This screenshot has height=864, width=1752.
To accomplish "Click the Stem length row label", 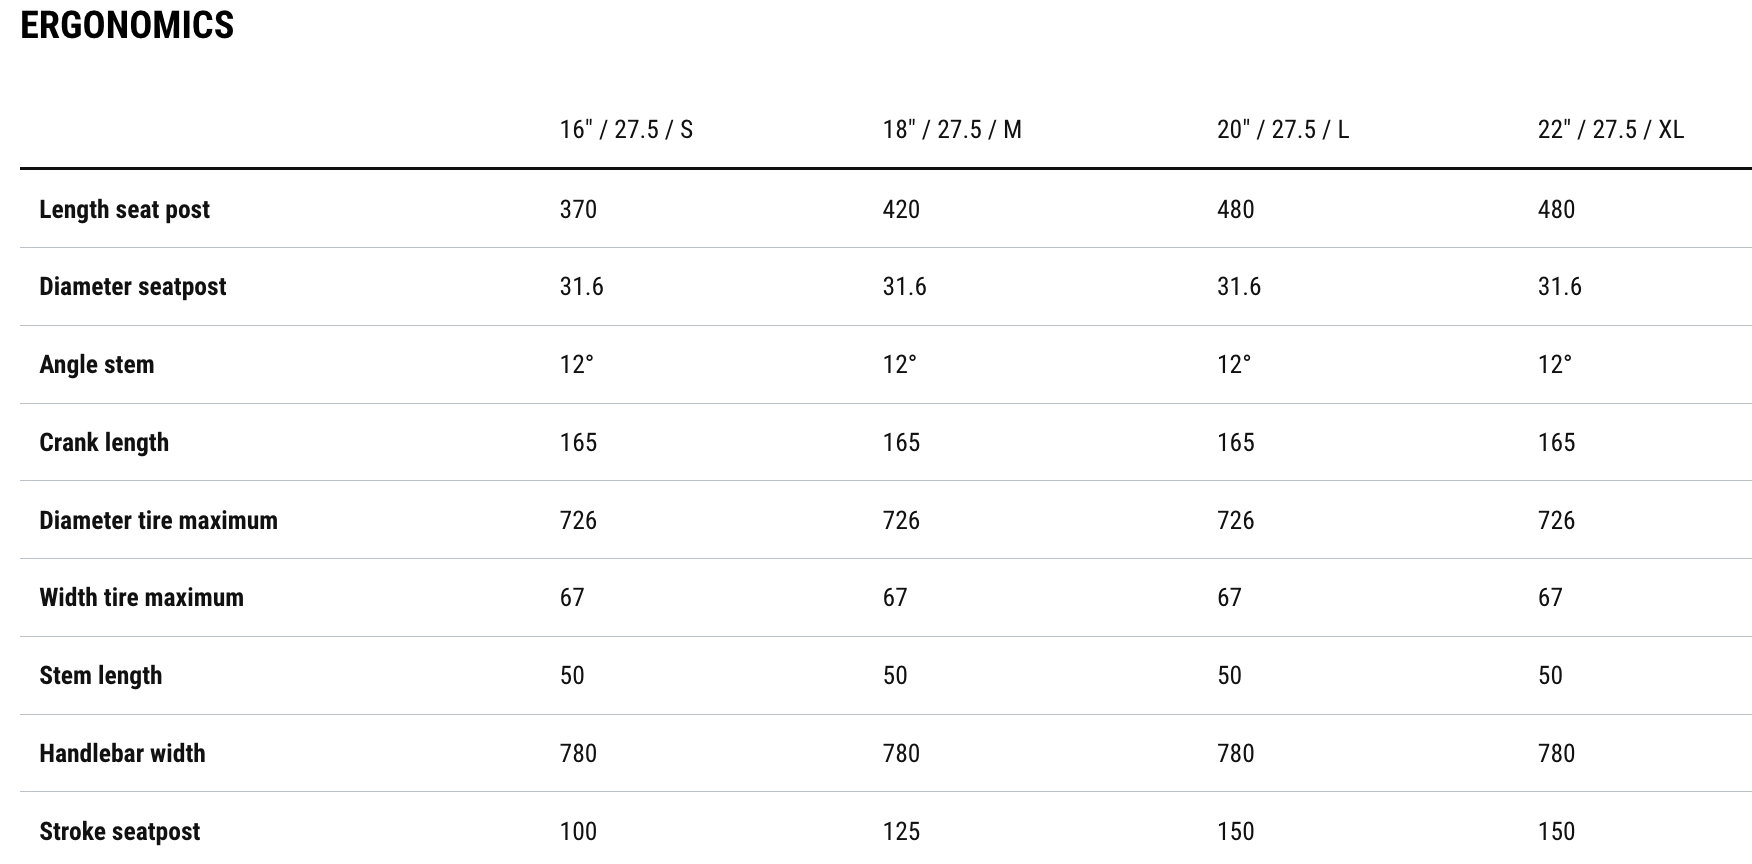I will point(101,676).
